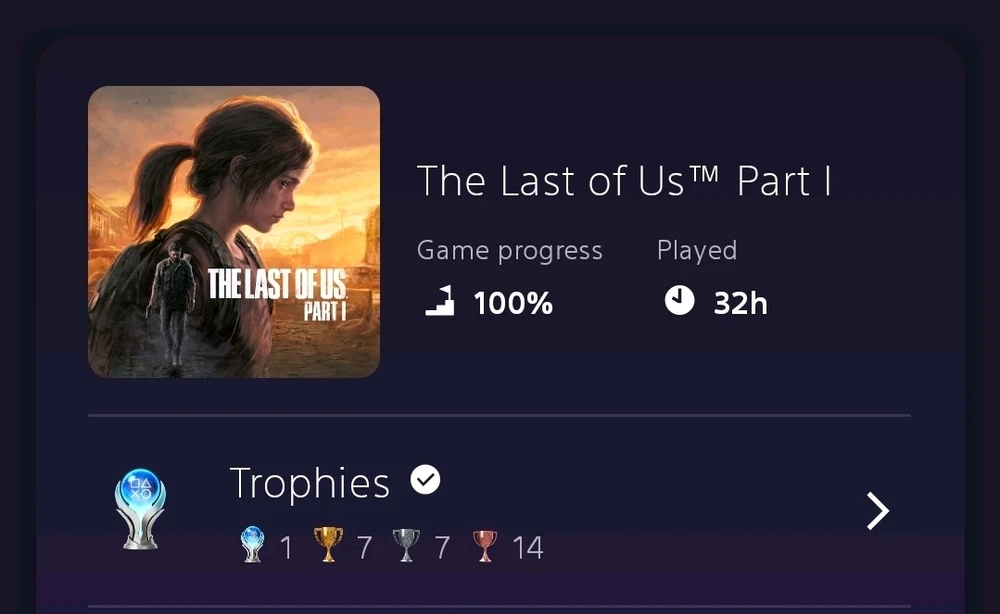Click the gold trophy icon
1000x614 pixels.
click(328, 546)
